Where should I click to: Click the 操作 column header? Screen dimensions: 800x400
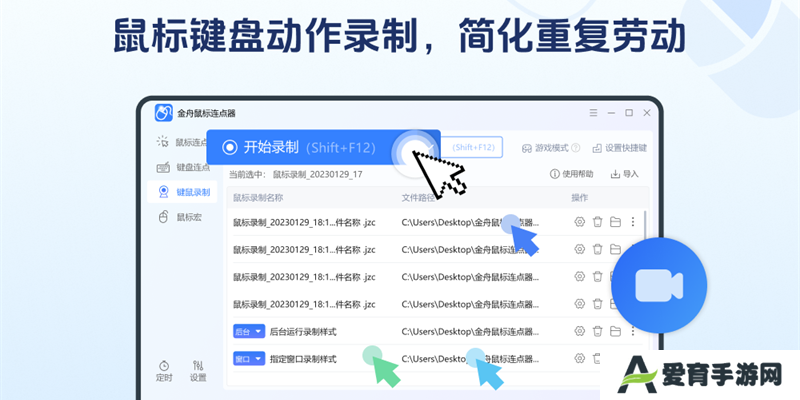click(580, 198)
